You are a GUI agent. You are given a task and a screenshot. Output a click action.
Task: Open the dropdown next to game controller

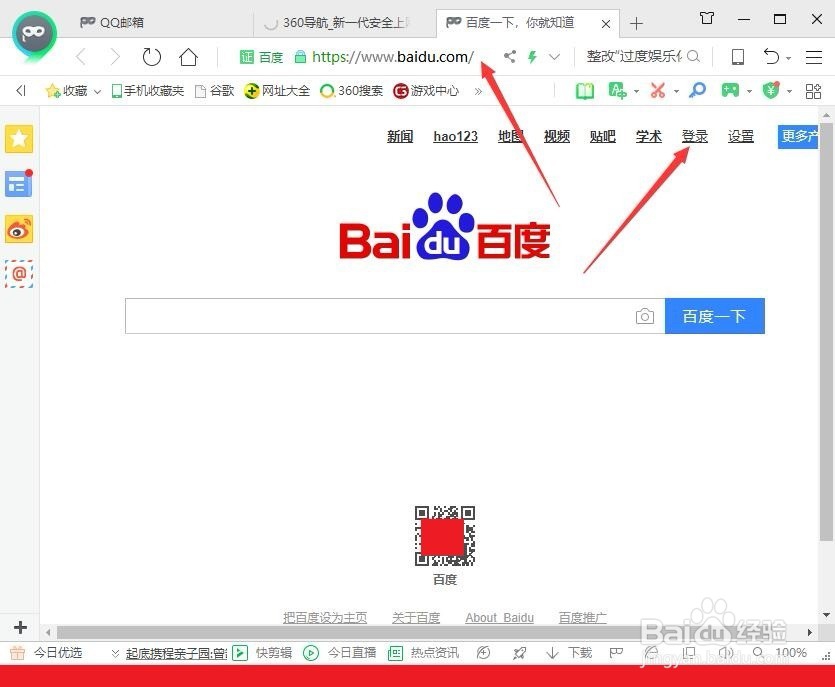pyautogui.click(x=749, y=92)
